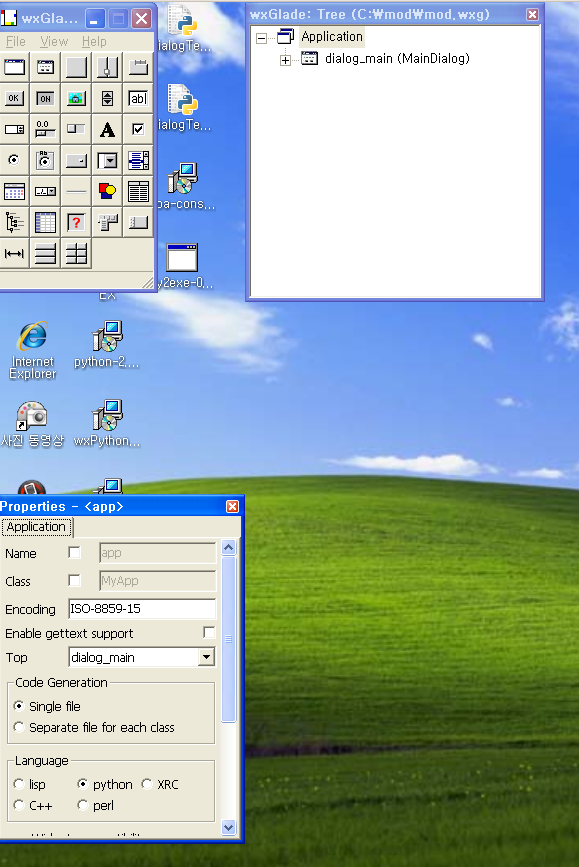The height and width of the screenshot is (867, 579).
Task: Select the Spin Control widget tool
Action: [x=14, y=129]
